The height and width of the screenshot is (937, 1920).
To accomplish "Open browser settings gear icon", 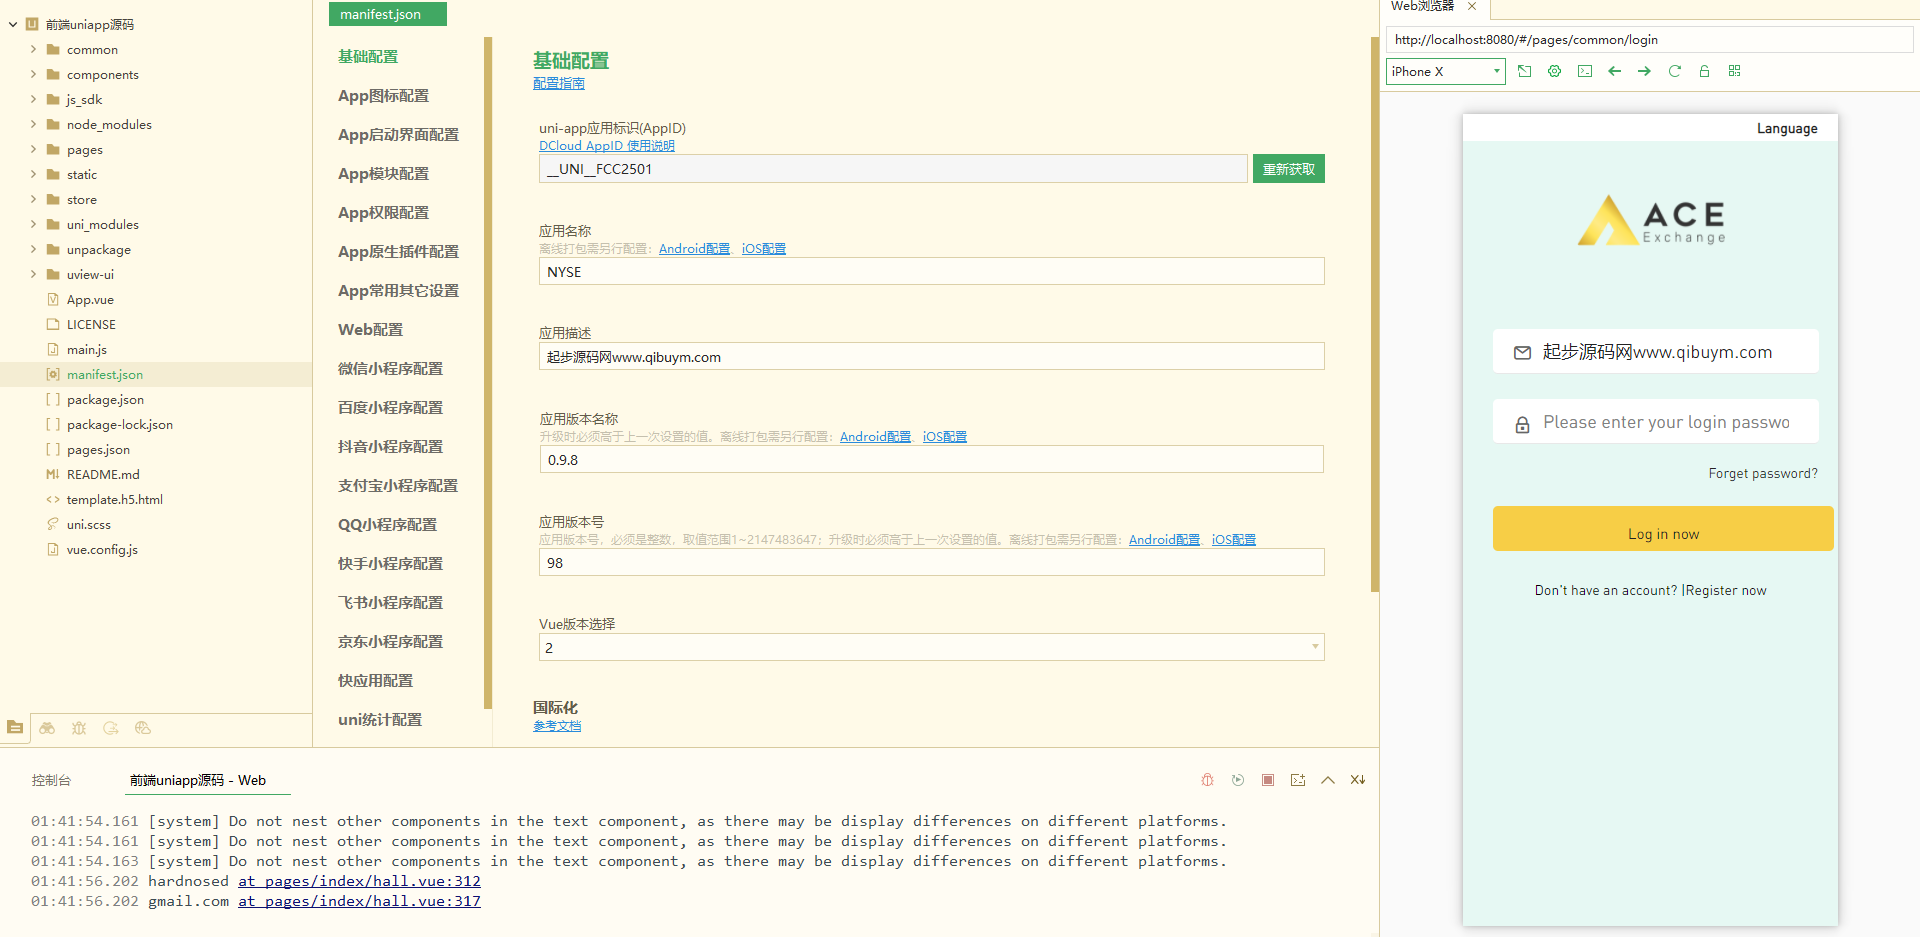I will 1554,71.
